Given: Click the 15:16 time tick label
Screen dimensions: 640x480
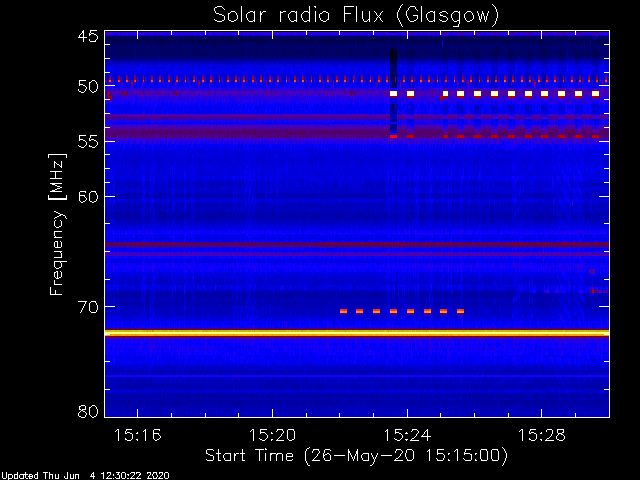Looking at the screenshot, I should (x=138, y=436).
